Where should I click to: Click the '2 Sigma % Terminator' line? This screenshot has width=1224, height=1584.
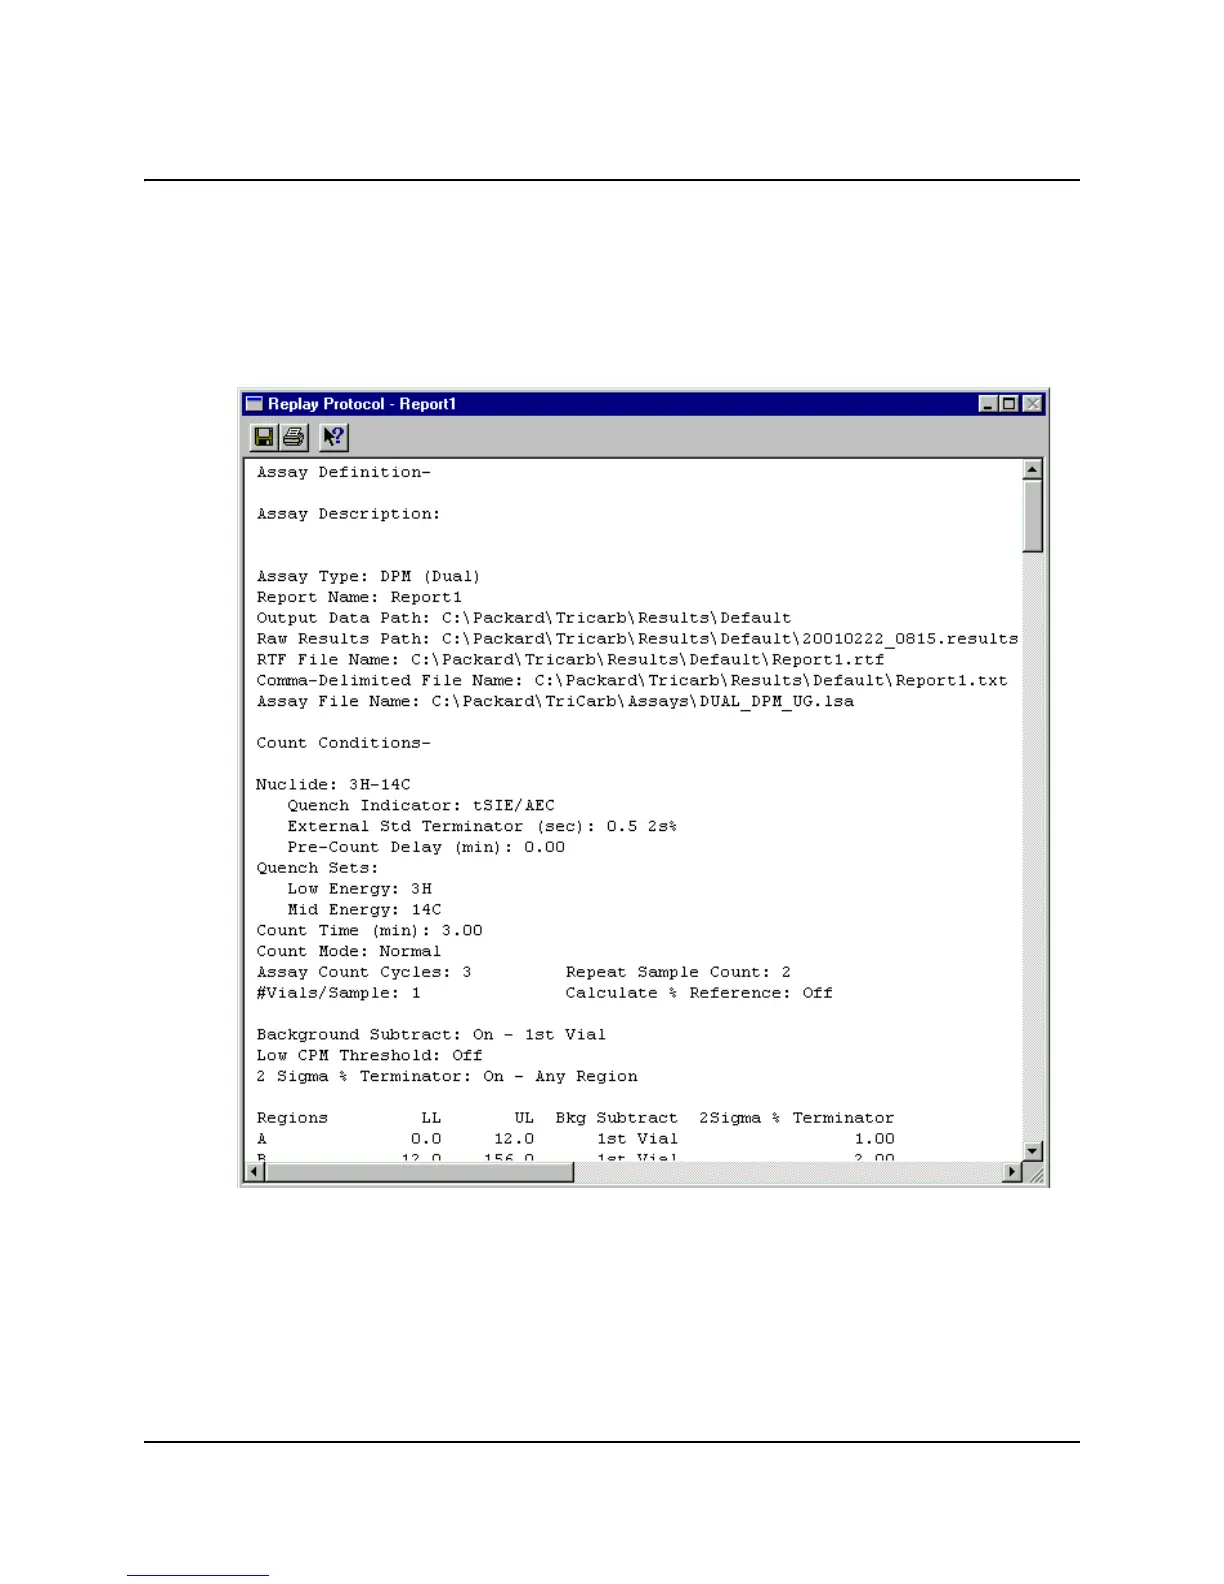pyautogui.click(x=447, y=1077)
